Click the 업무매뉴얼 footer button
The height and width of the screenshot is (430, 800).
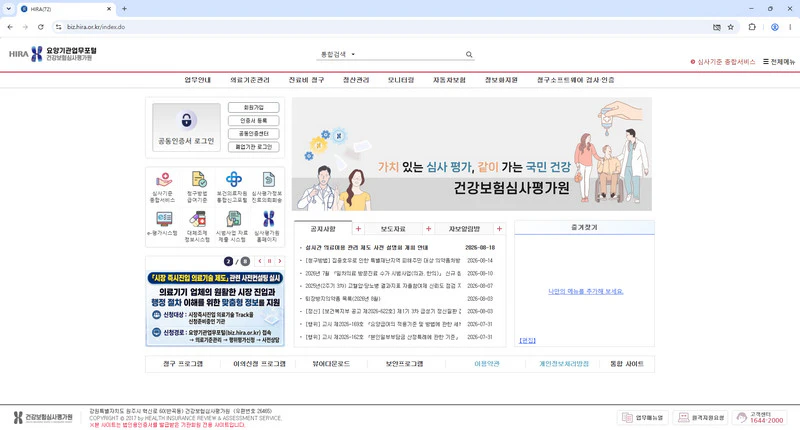click(x=642, y=418)
